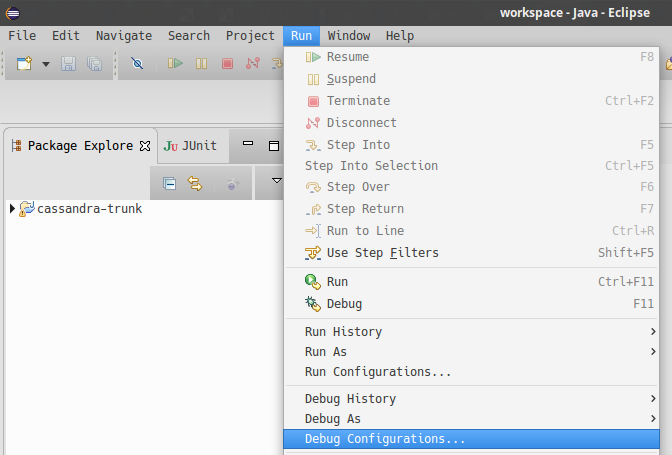Select Debug Configurations... menu entry
Image resolution: width=672 pixels, height=455 pixels.
pos(385,439)
